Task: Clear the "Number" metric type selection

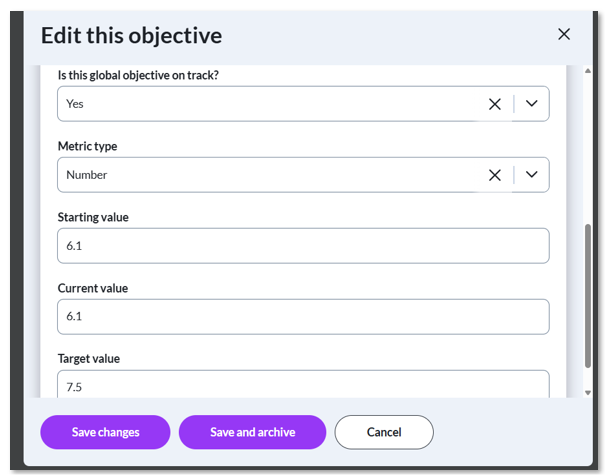Action: [494, 175]
